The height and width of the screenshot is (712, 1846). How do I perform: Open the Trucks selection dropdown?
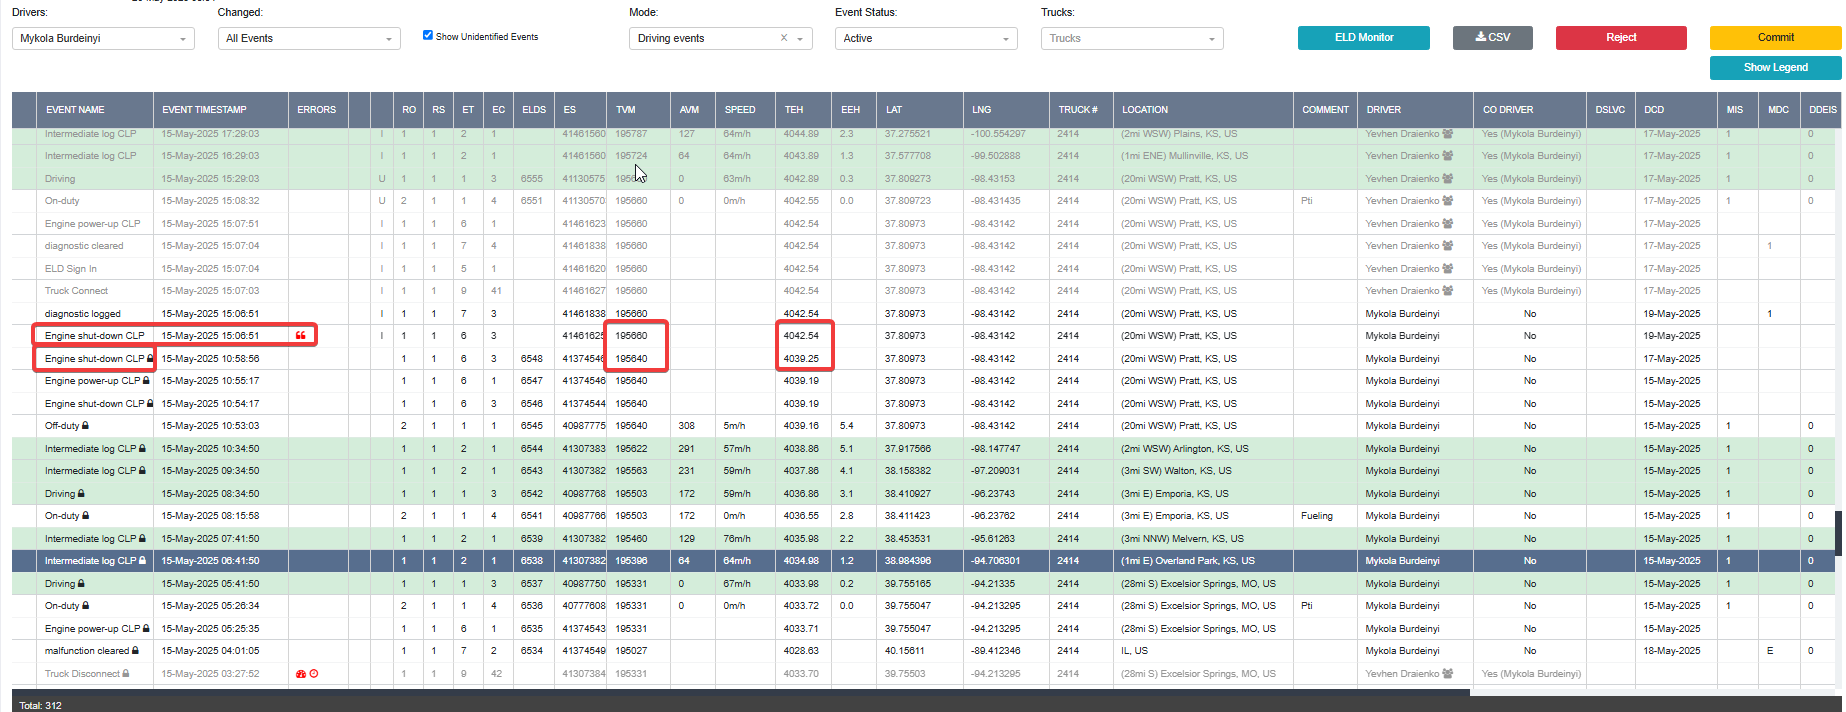[1132, 38]
